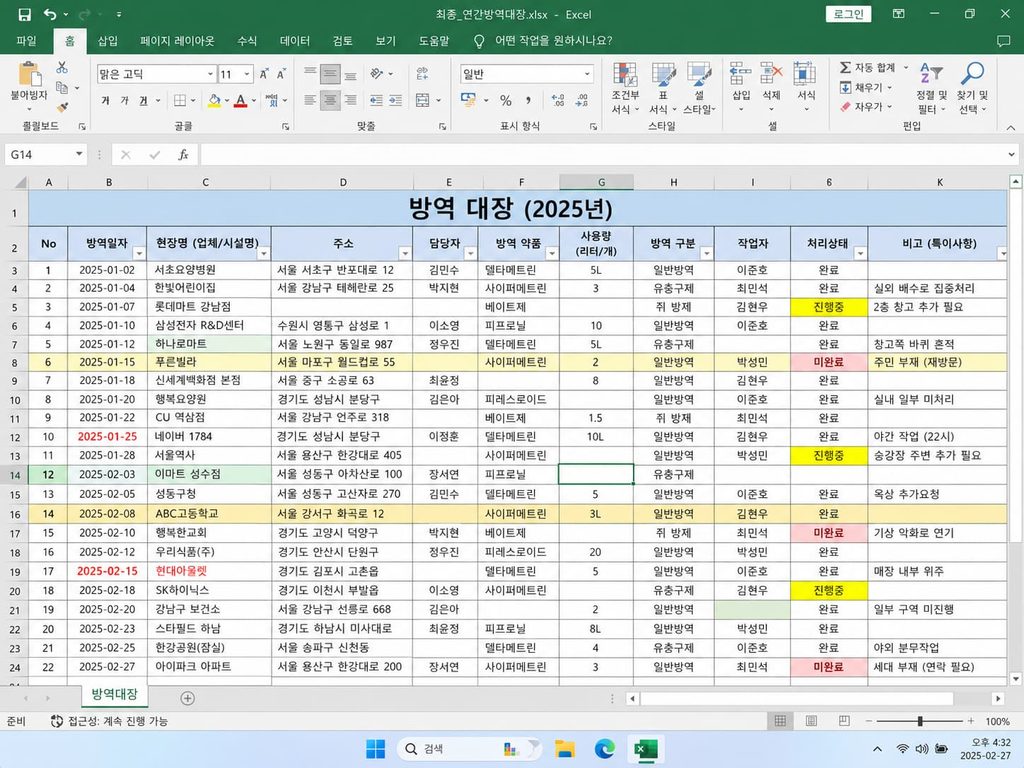The height and width of the screenshot is (768, 1024).
Task: Open filter dropdown for 주소 column
Action: (x=405, y=253)
